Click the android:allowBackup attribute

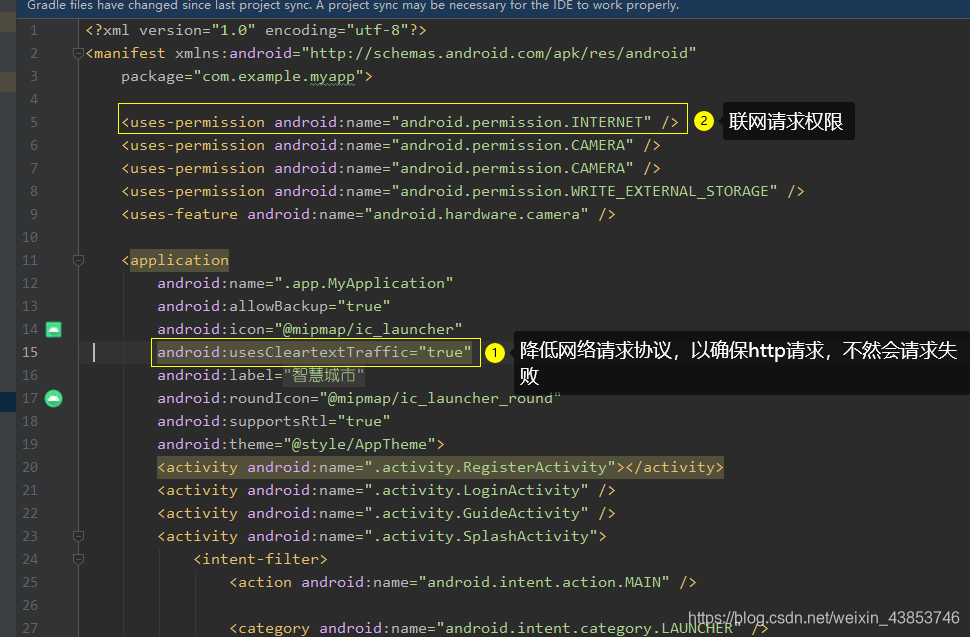pos(273,306)
